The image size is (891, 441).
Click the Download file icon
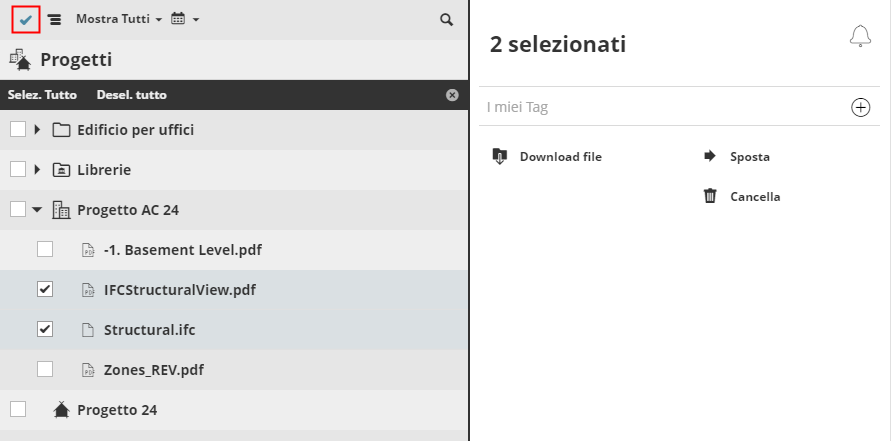point(501,156)
